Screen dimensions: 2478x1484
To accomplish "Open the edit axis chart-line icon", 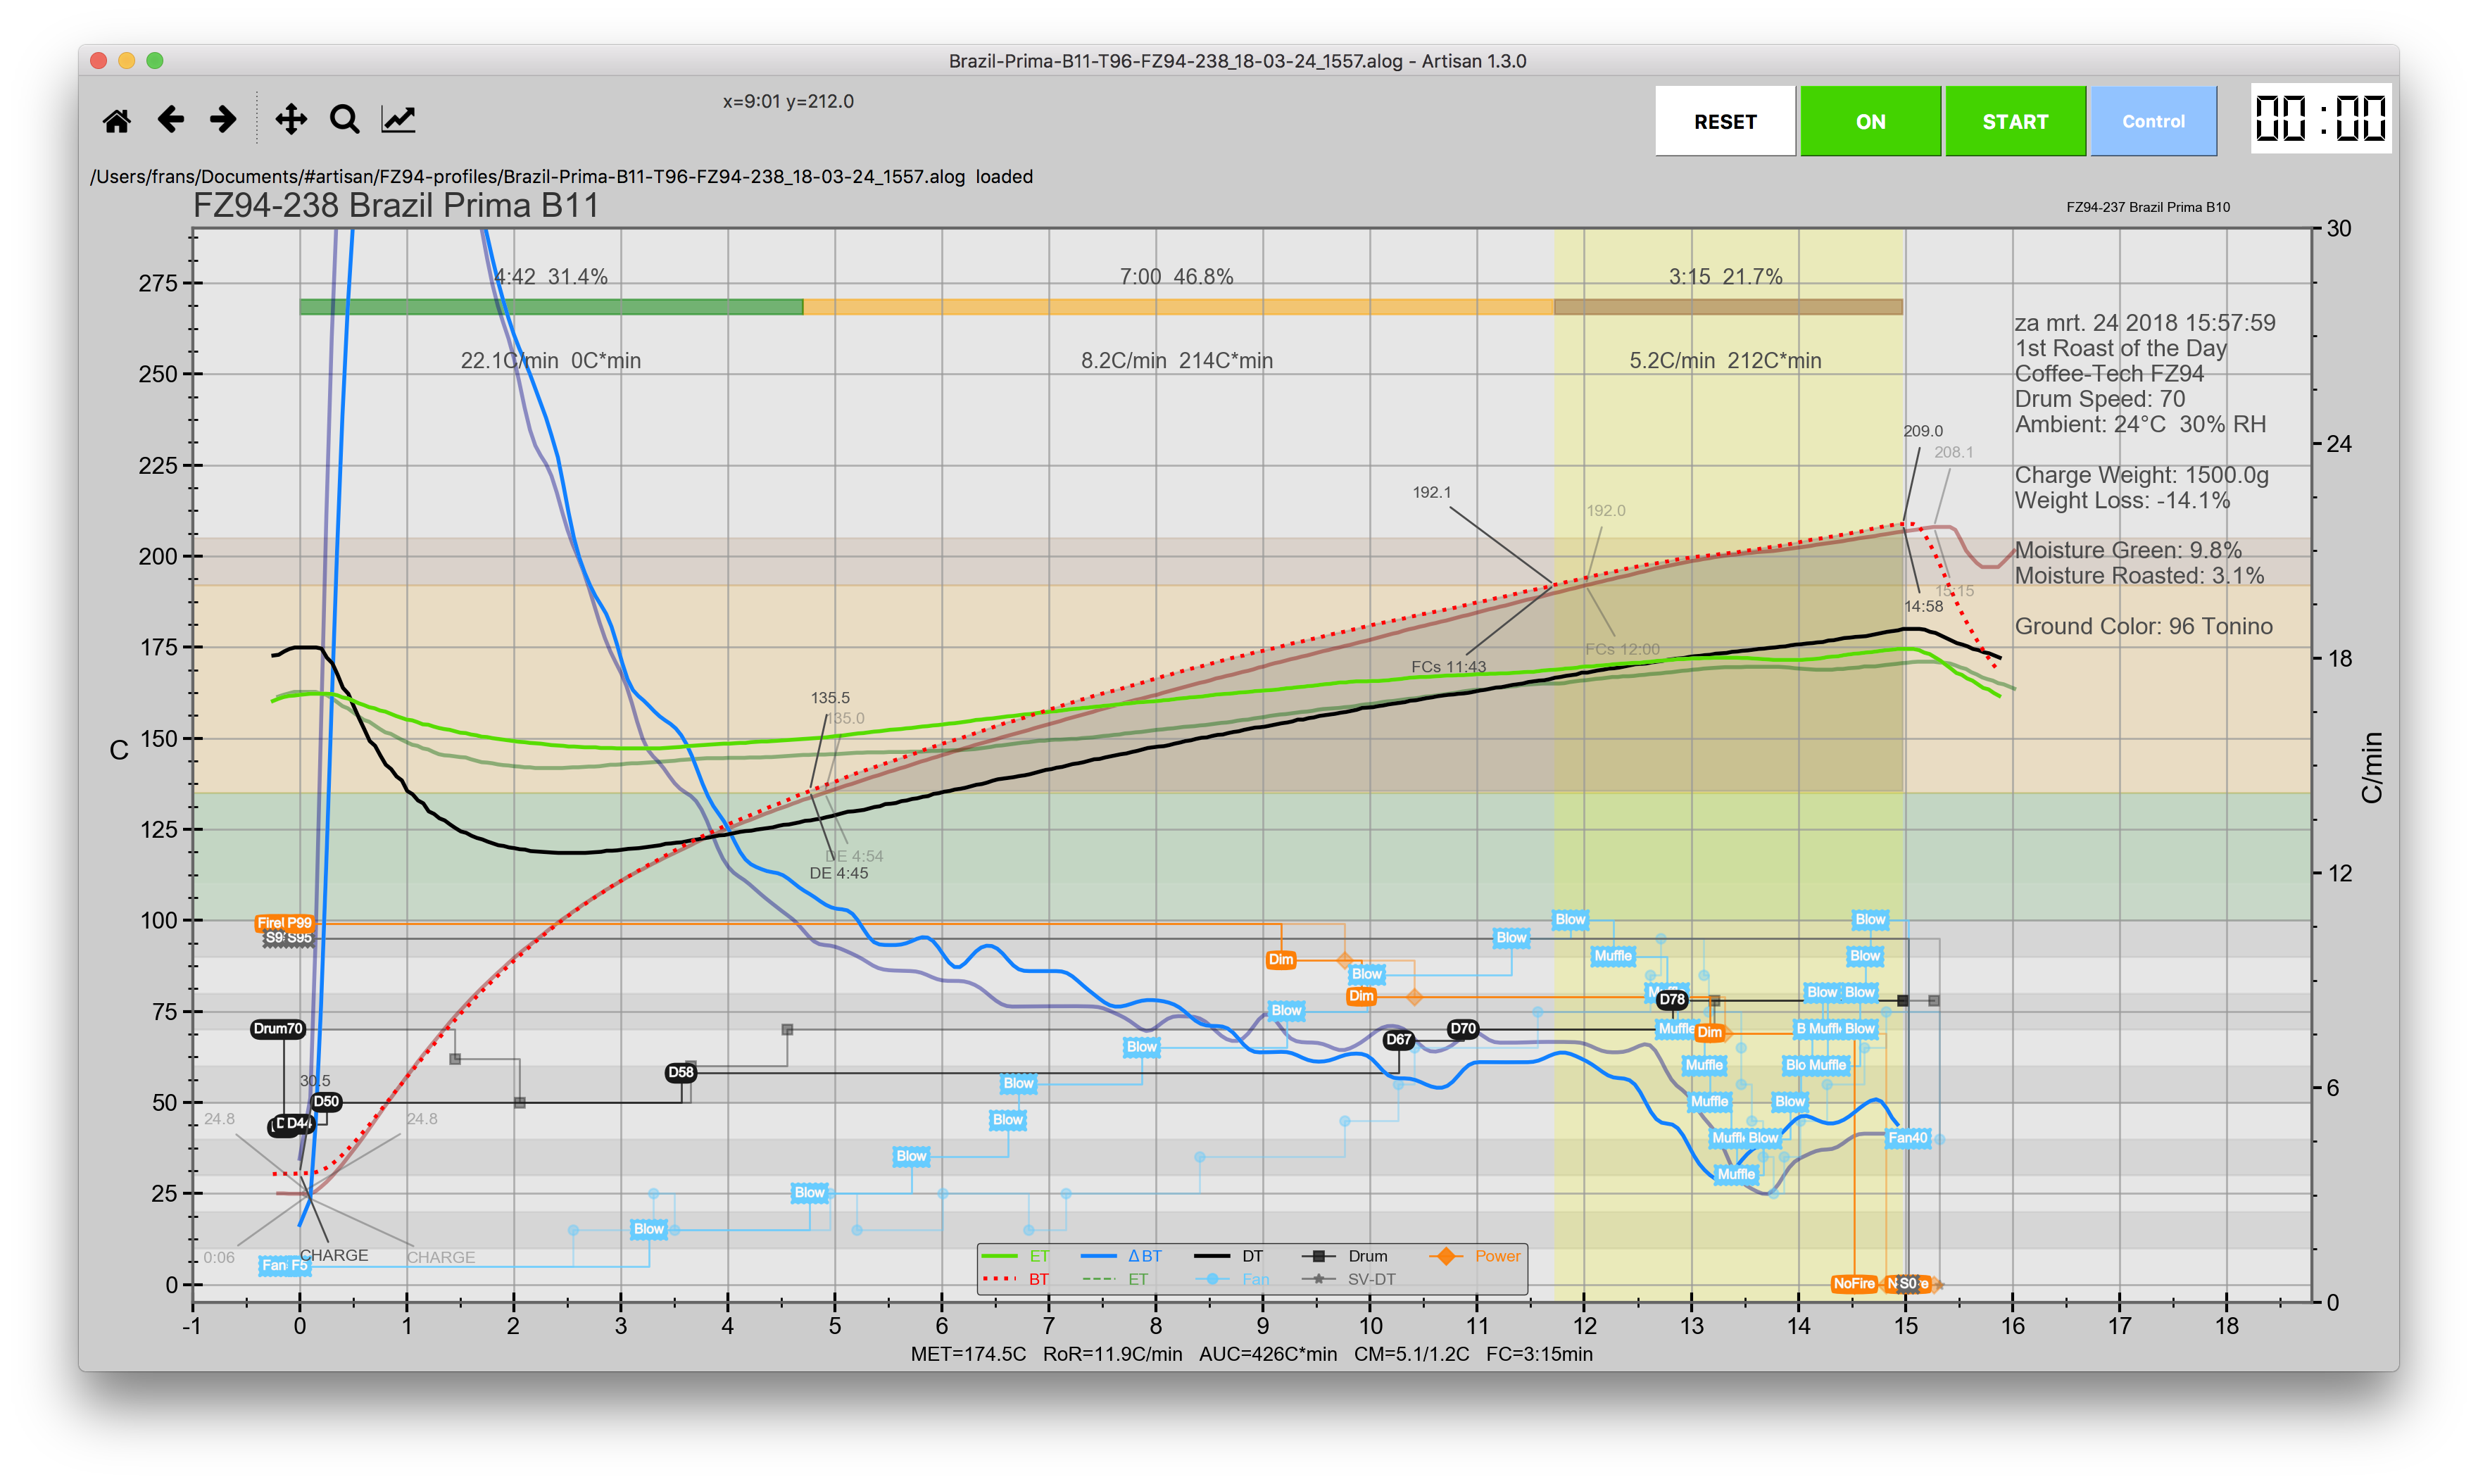I will coord(398,120).
